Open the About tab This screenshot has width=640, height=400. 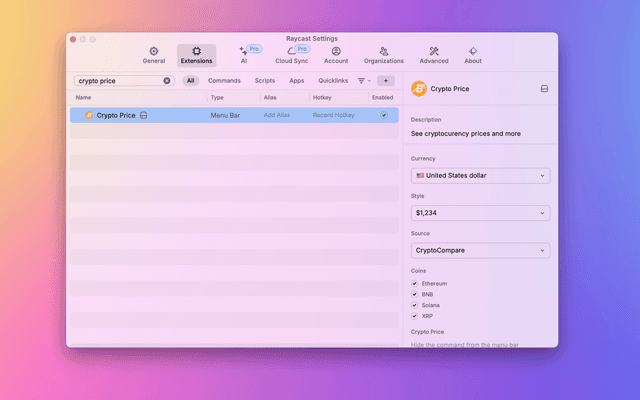[x=473, y=55]
